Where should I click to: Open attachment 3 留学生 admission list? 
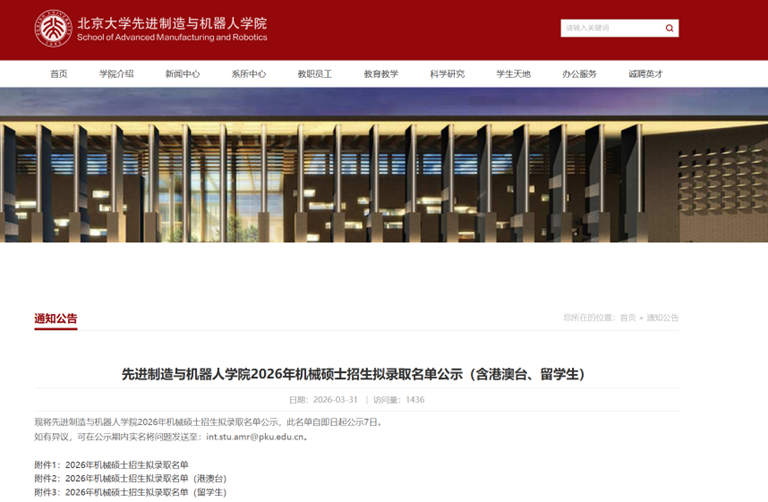click(x=145, y=492)
